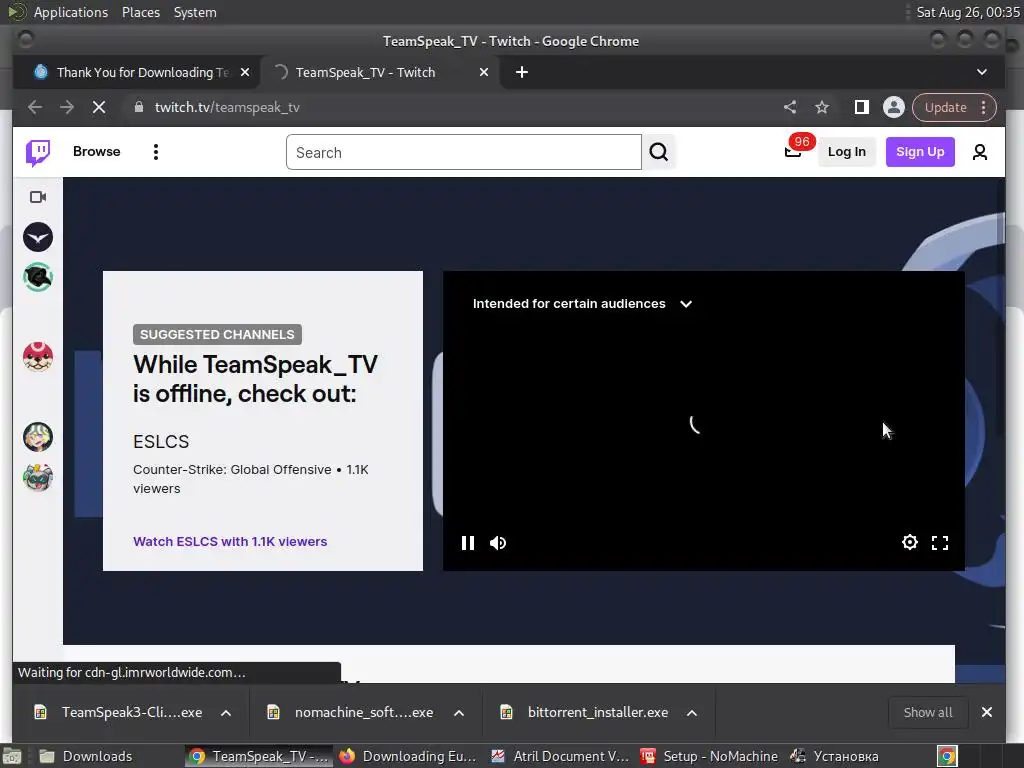Click the search magnifier button
This screenshot has width=1024, height=768.
[658, 152]
